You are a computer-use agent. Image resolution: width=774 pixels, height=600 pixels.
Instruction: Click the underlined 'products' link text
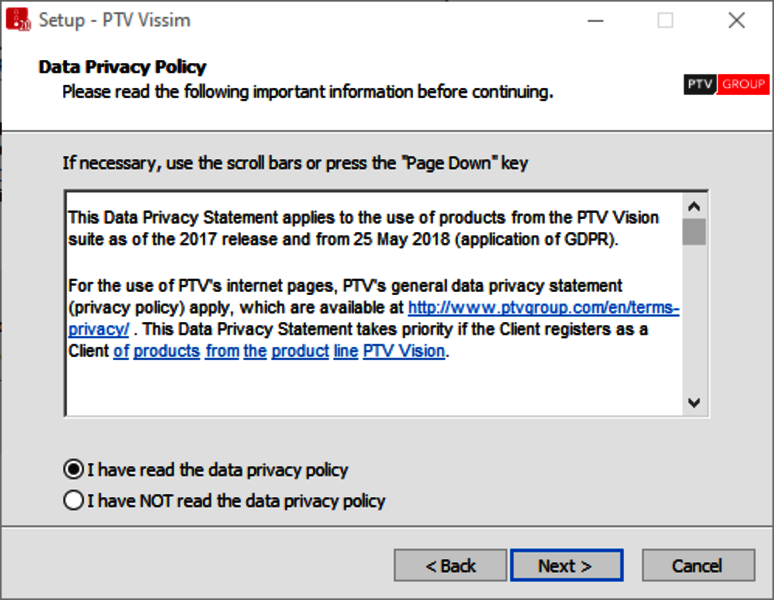coord(166,352)
